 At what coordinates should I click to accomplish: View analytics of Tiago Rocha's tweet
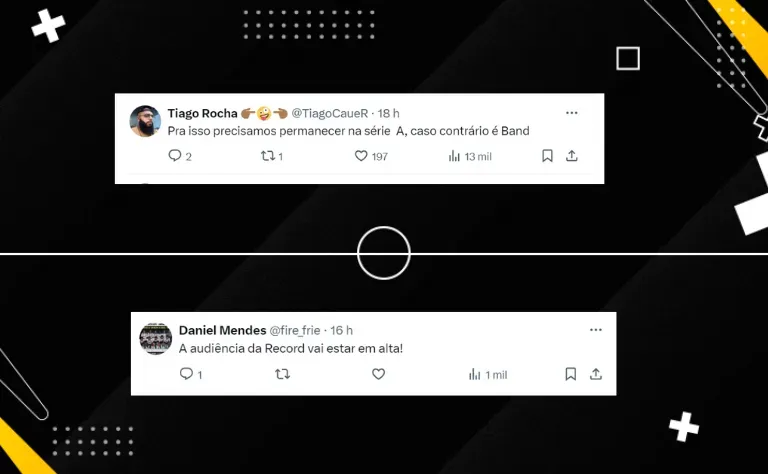(455, 156)
